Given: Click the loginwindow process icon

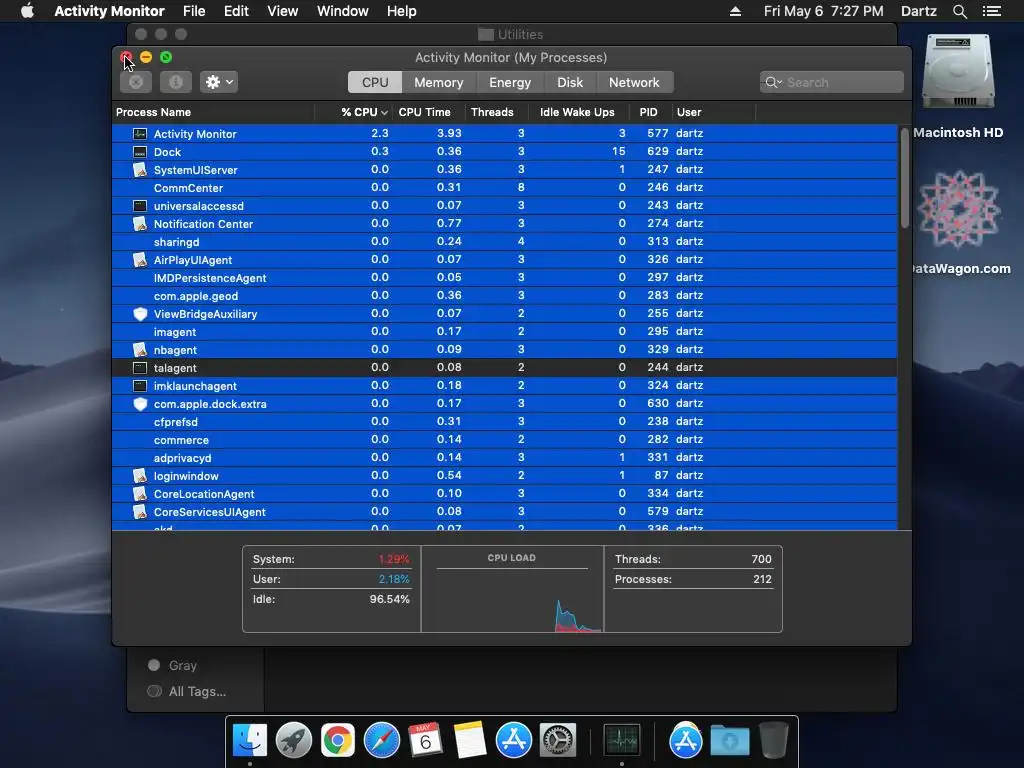Looking at the screenshot, I should [x=140, y=475].
